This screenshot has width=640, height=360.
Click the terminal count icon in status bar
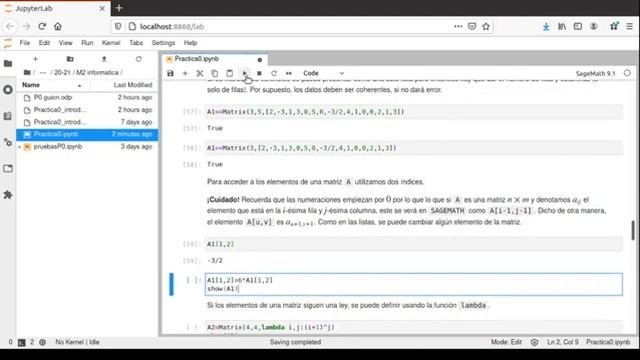[x=22, y=342]
